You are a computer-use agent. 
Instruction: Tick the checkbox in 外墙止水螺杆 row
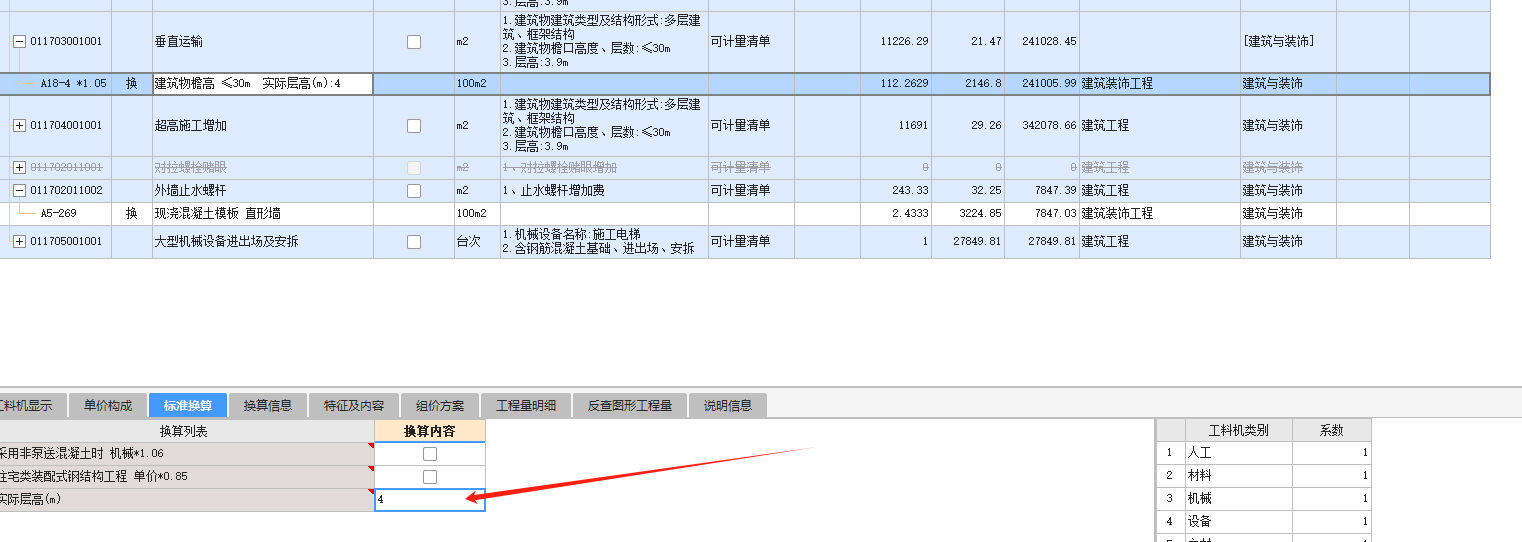(414, 190)
